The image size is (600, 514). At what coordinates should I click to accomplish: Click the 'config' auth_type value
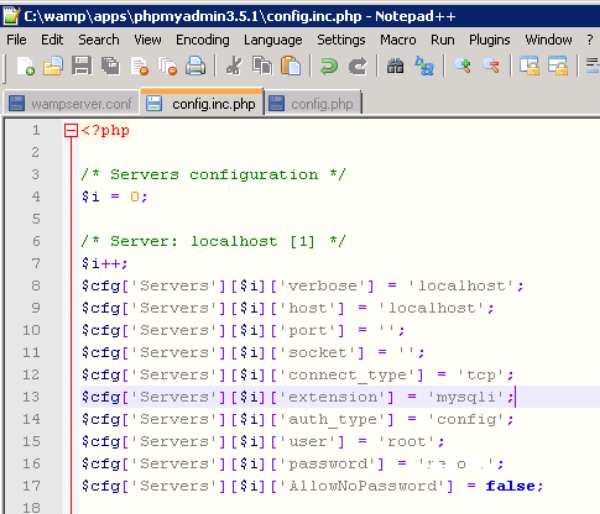[466, 419]
